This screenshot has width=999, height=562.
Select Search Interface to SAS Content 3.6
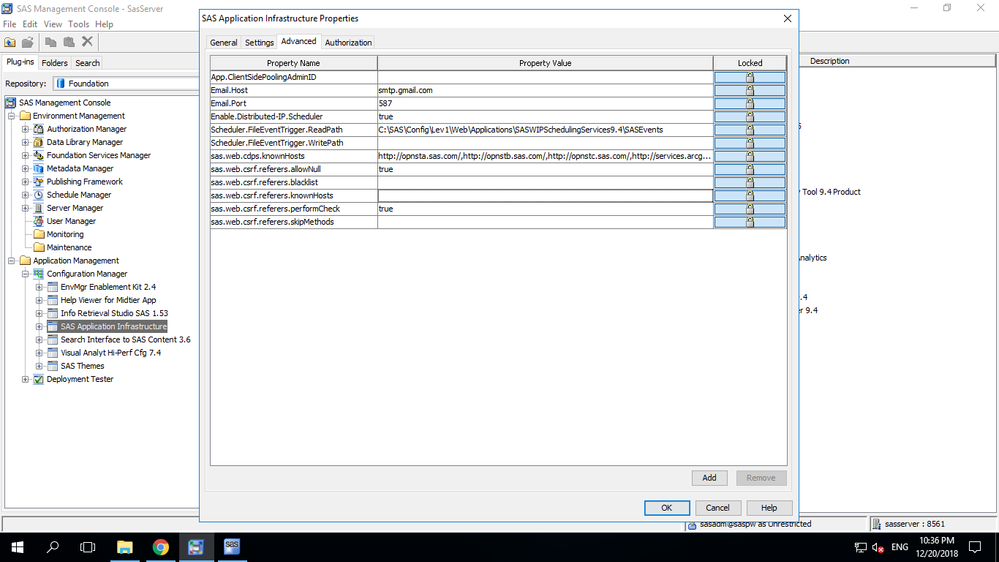(x=125, y=340)
